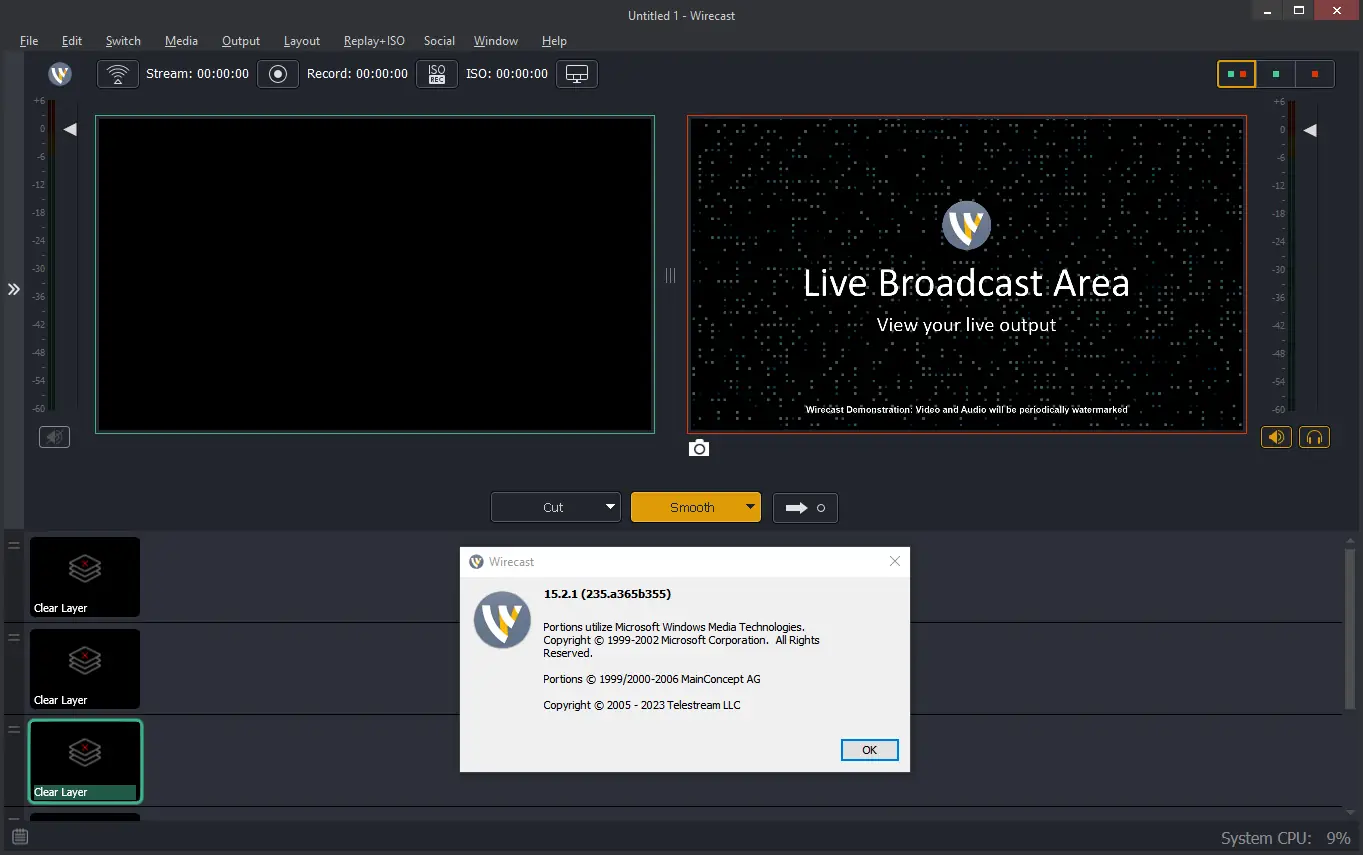
Task: Click the ISO: 00:00:00 timer text
Action: tap(507, 74)
